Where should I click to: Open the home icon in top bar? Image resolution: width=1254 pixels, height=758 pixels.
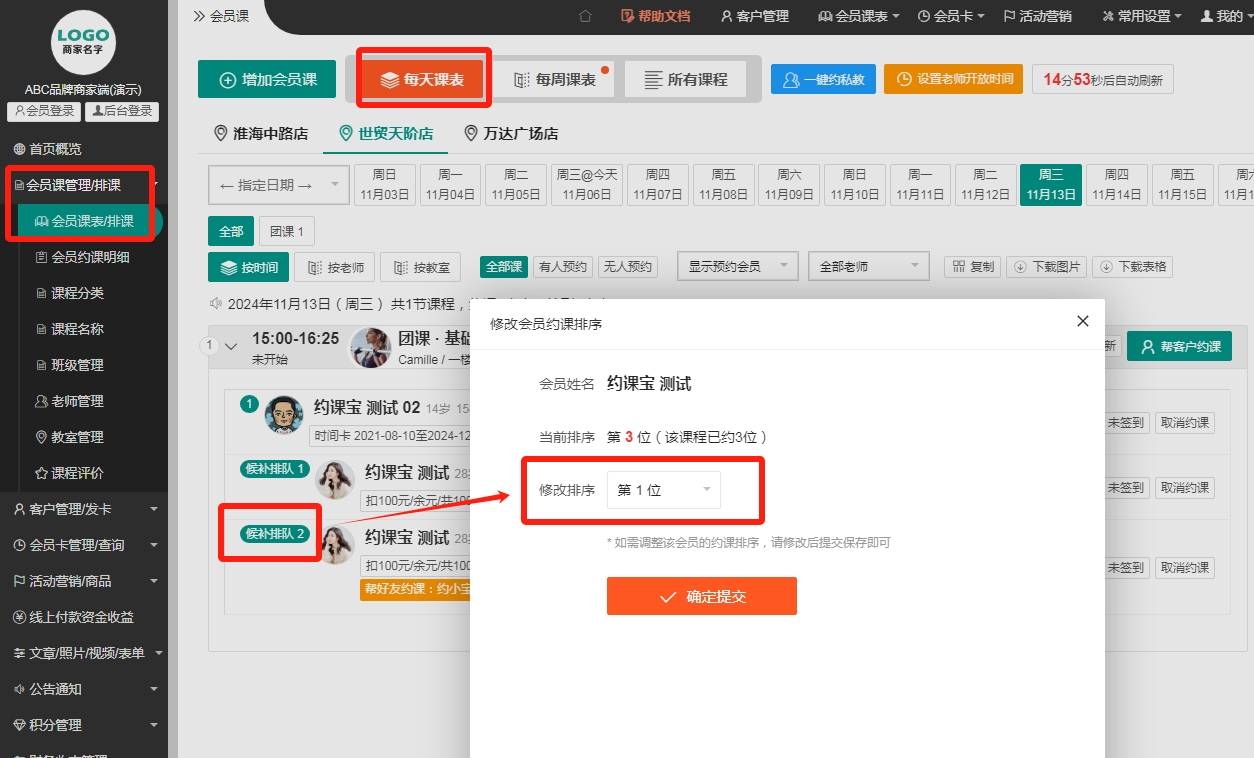pyautogui.click(x=585, y=16)
